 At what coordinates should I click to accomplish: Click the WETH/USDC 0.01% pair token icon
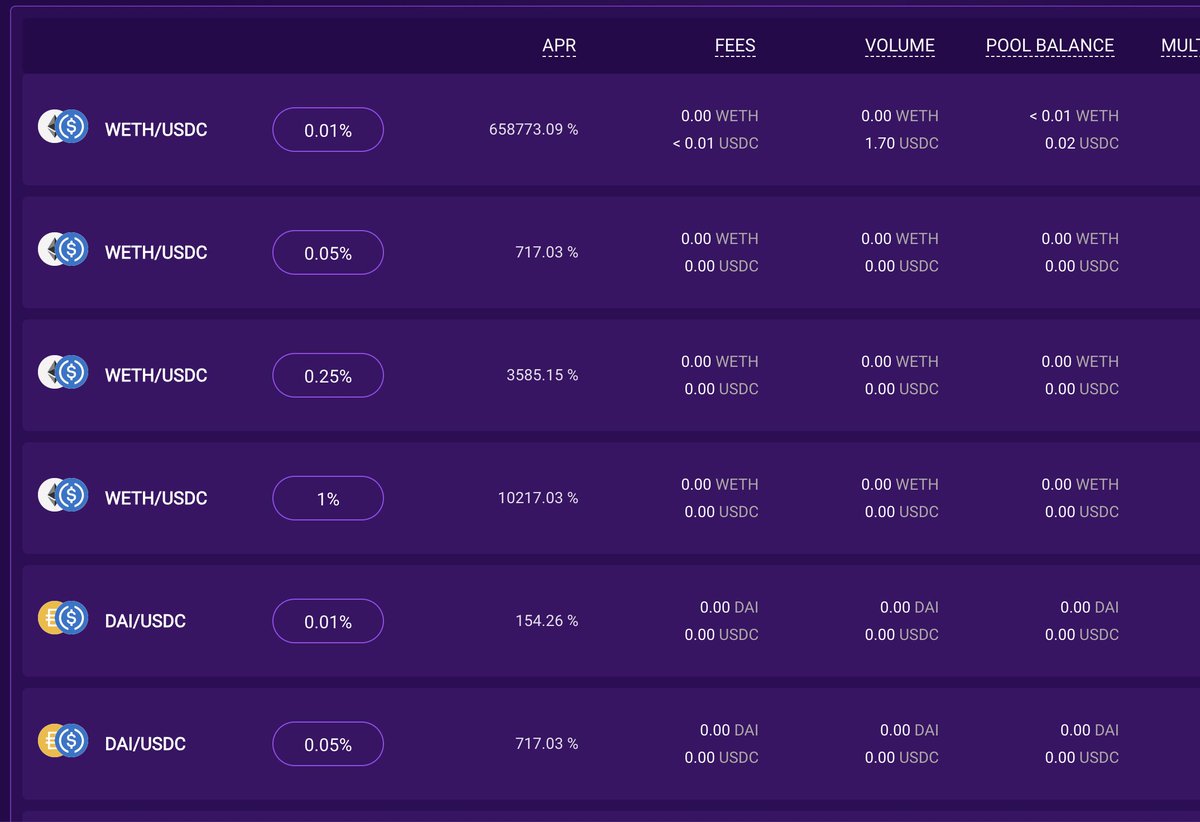(63, 126)
